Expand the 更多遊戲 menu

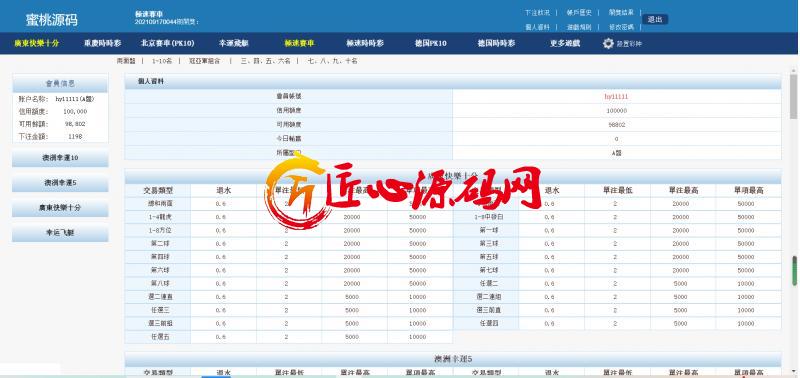click(x=565, y=43)
